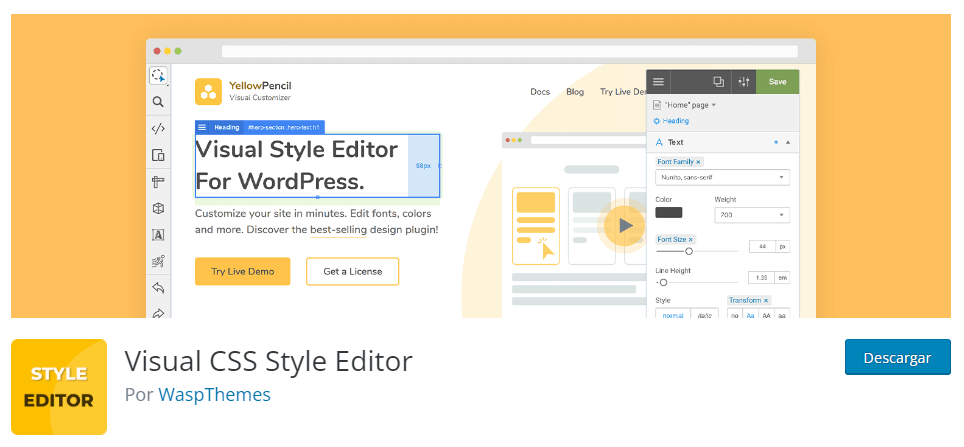Select the element selector cursor tool
Viewport: 964px width, 447px height.
point(158,76)
